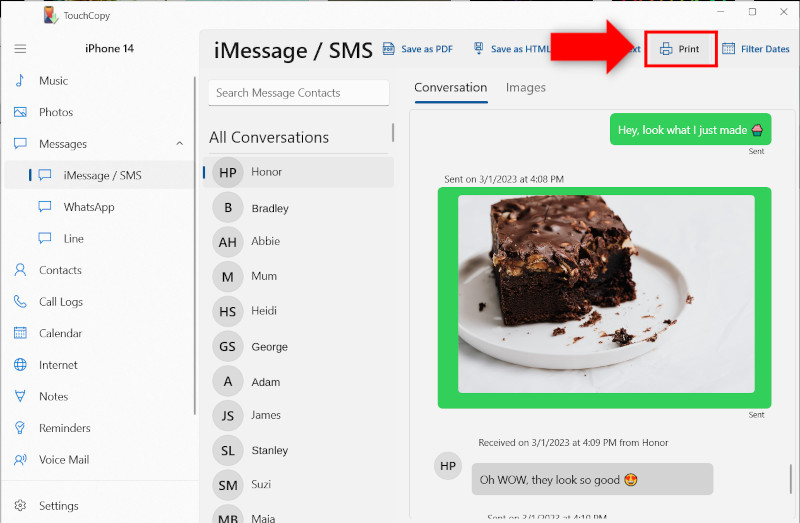Click the Filter Dates calendar icon
This screenshot has height=523, width=800.
(729, 49)
